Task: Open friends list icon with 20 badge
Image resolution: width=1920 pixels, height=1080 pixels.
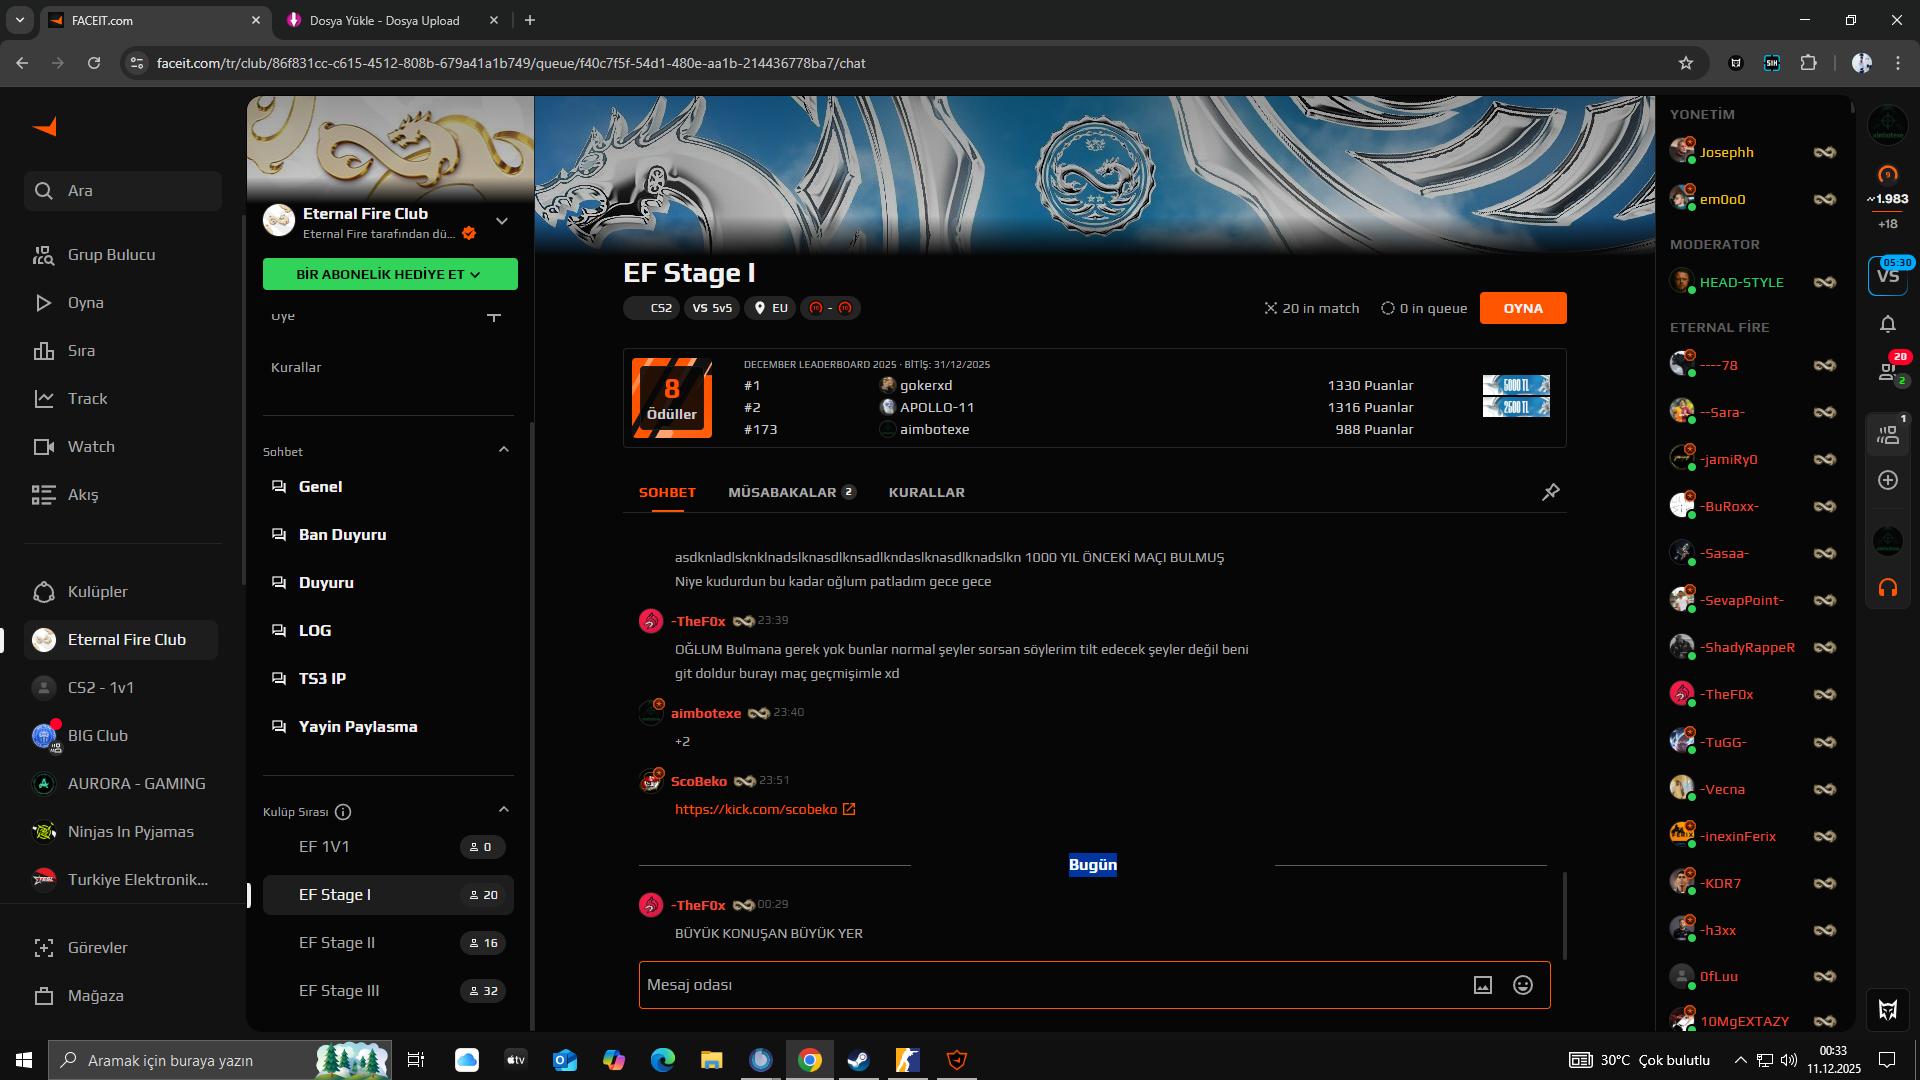Action: pyautogui.click(x=1888, y=372)
